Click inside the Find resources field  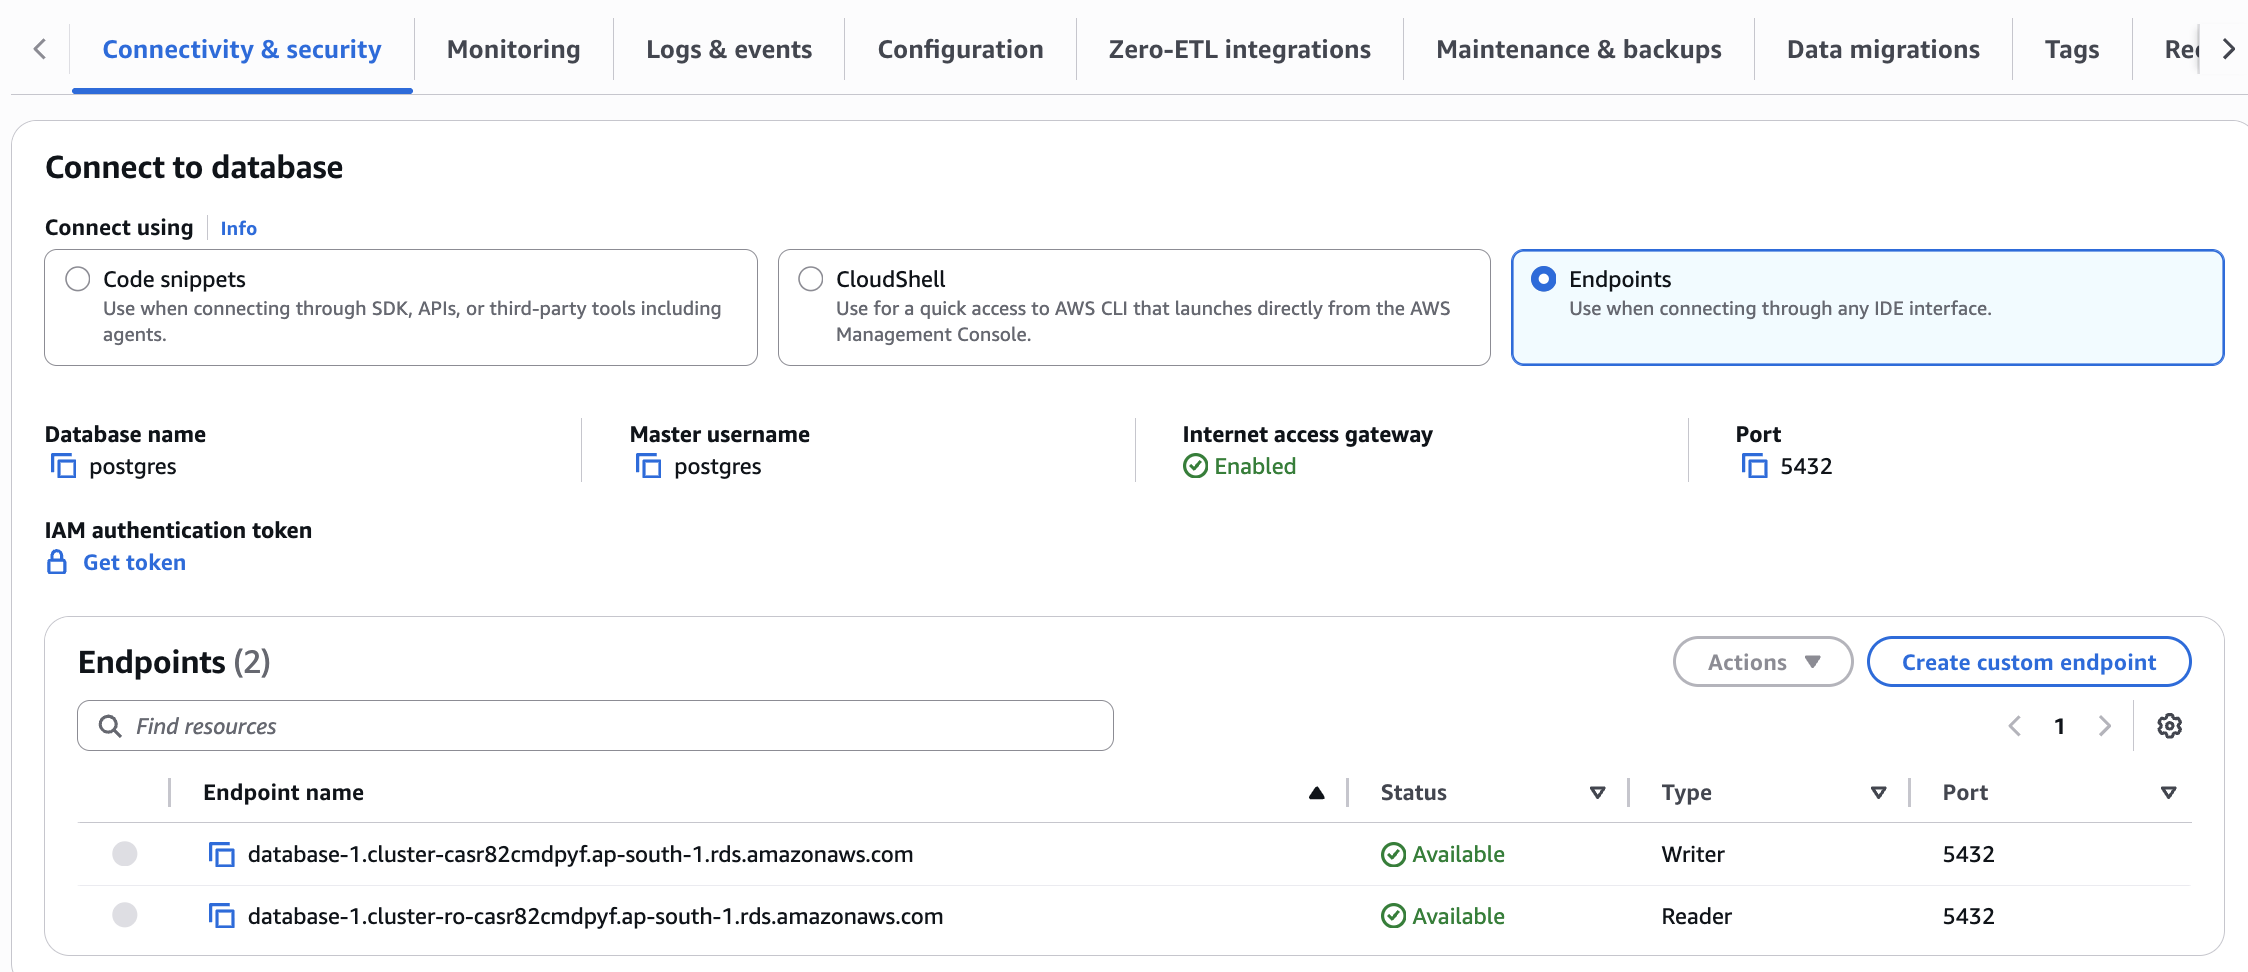(500, 725)
